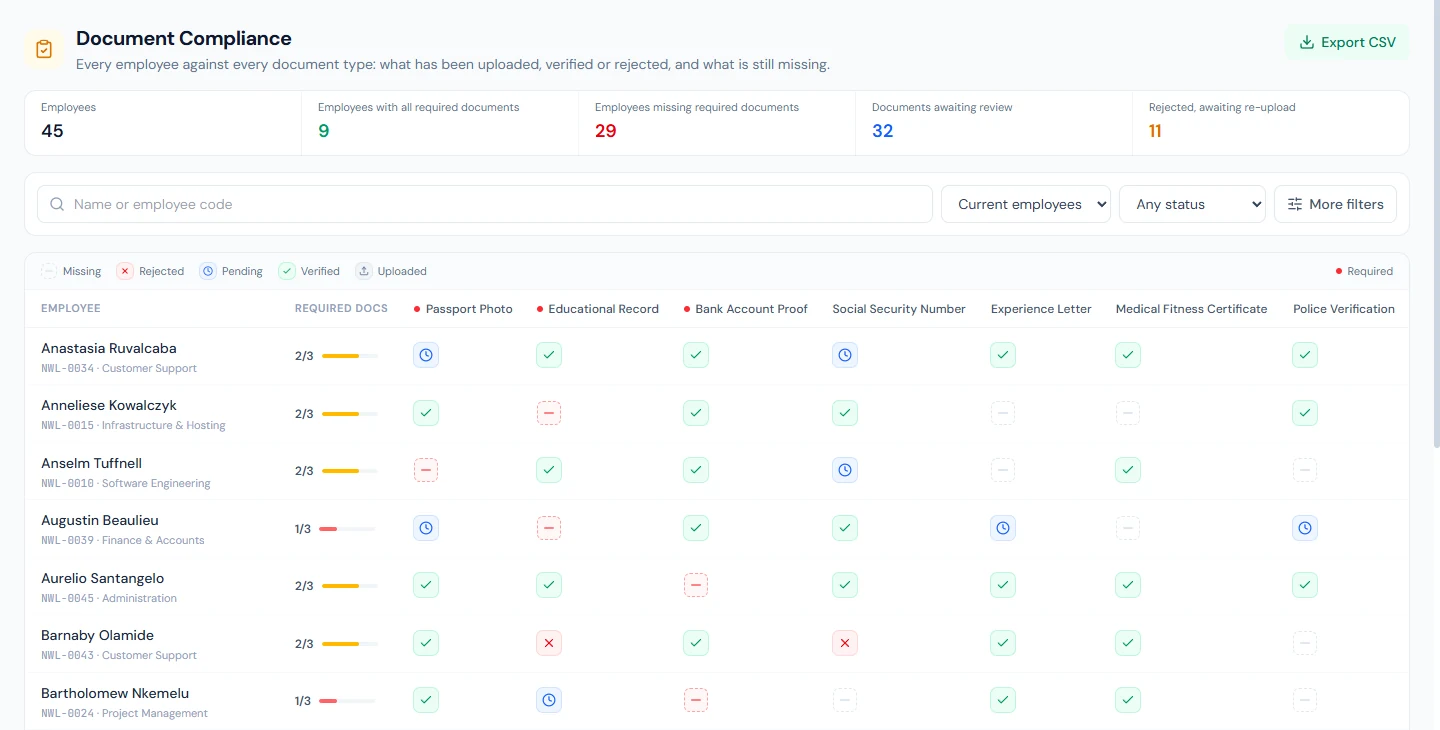This screenshot has width=1440, height=730.
Task: Open Aurelio Santangelo's verified Experience Letter
Action: [x=1003, y=585]
